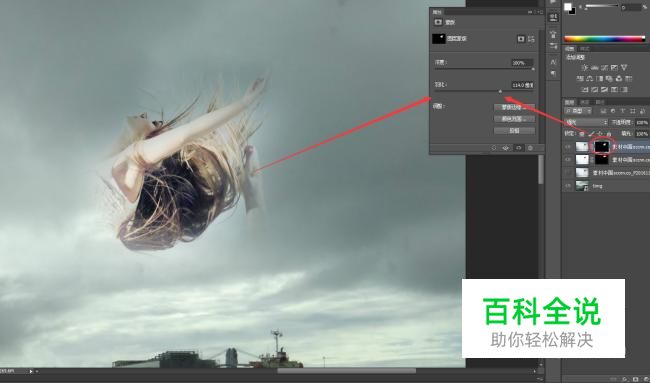Collapse the Properties panel with double-arrow icon
The image size is (650, 383).
[x=530, y=12]
